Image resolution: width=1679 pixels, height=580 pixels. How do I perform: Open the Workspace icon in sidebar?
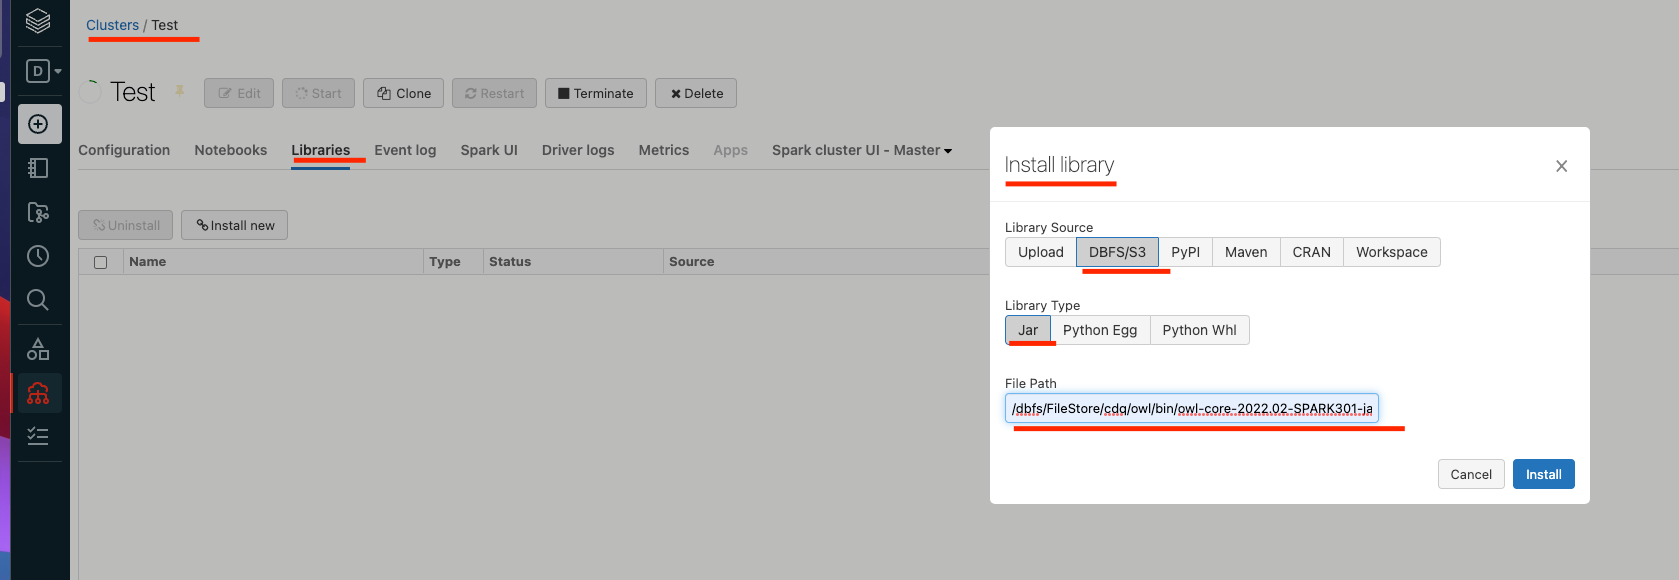(x=38, y=168)
